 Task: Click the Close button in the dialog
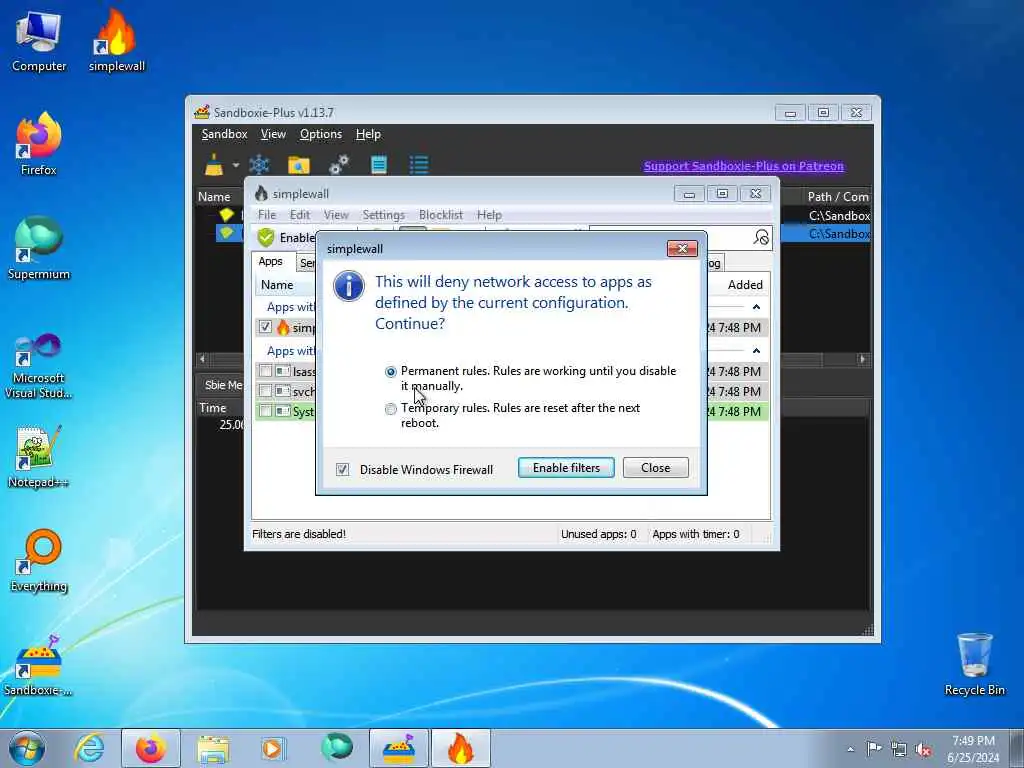[x=656, y=468]
